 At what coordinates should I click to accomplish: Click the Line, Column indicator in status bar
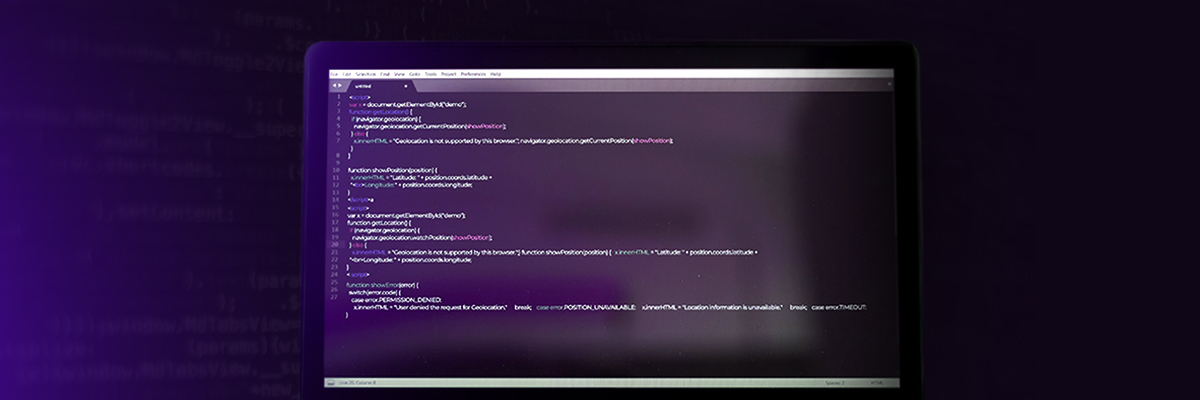357,382
